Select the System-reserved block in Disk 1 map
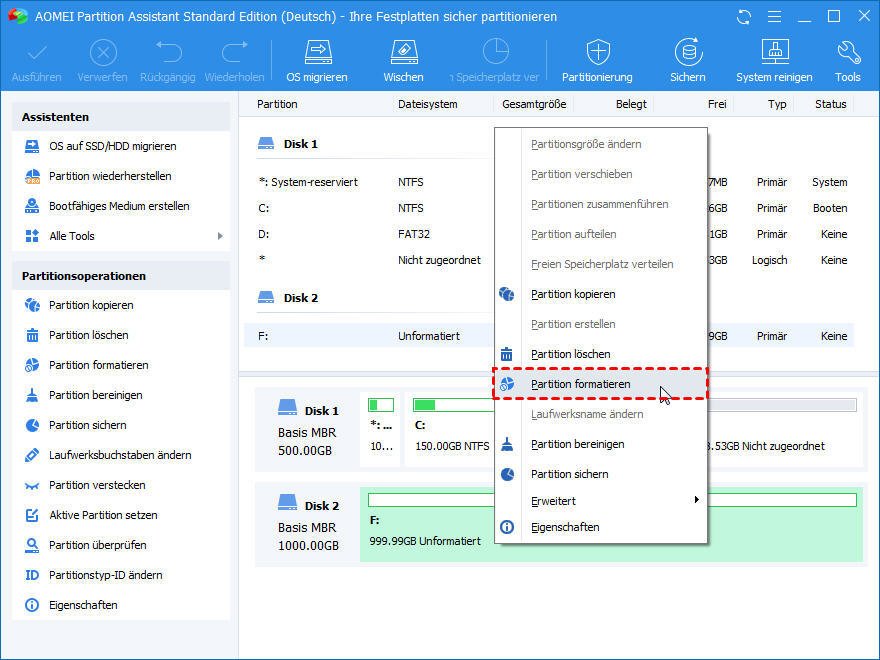 (x=381, y=428)
